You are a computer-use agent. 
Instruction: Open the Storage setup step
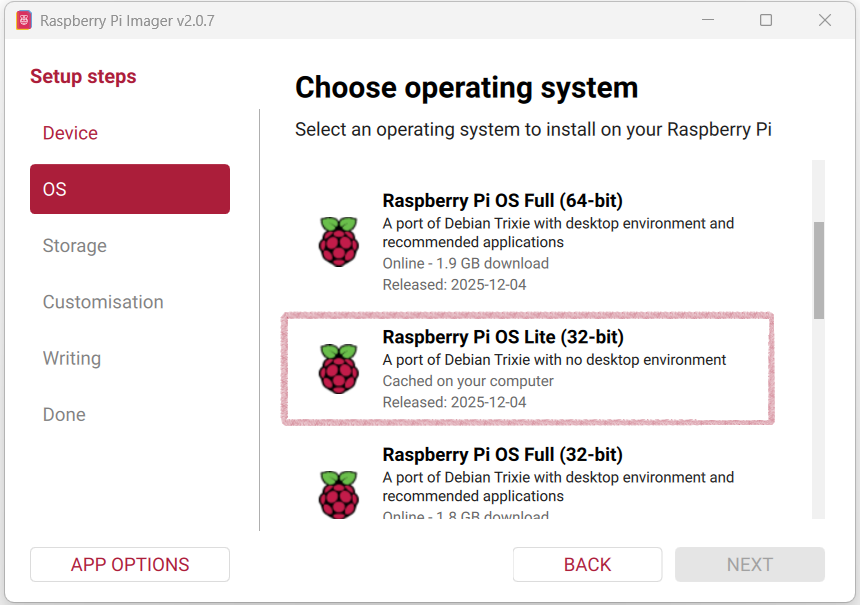tap(74, 245)
